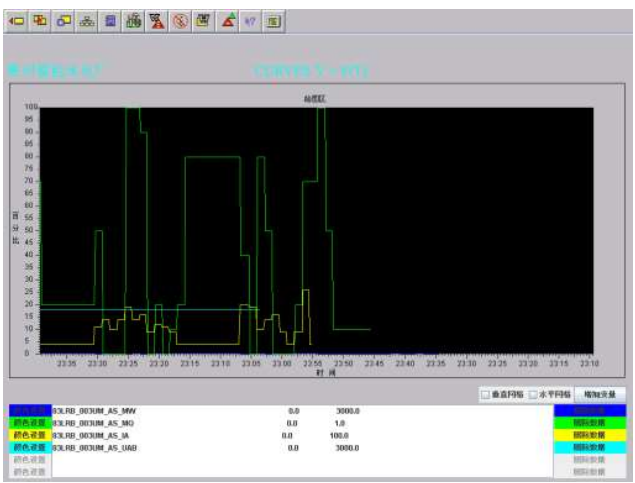Open blue 颜色设置 for 03LRB_003UM_AS_MW
The width and height of the screenshot is (635, 483).
(30, 411)
